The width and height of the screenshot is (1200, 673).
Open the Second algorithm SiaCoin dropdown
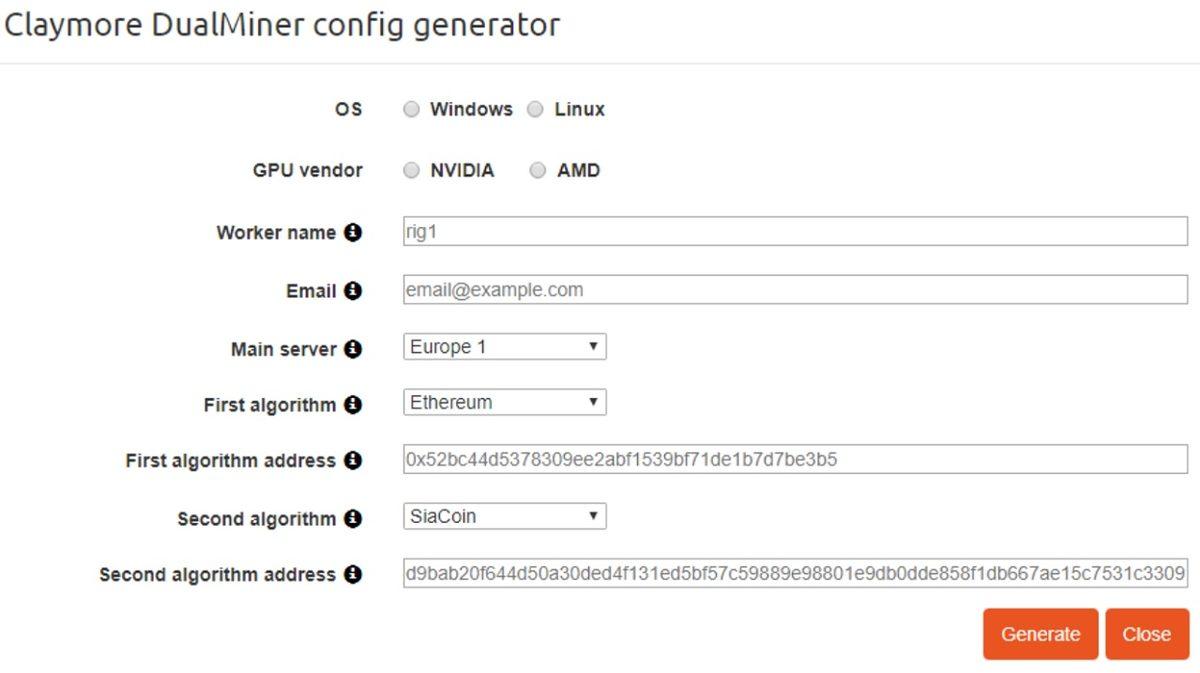point(505,517)
